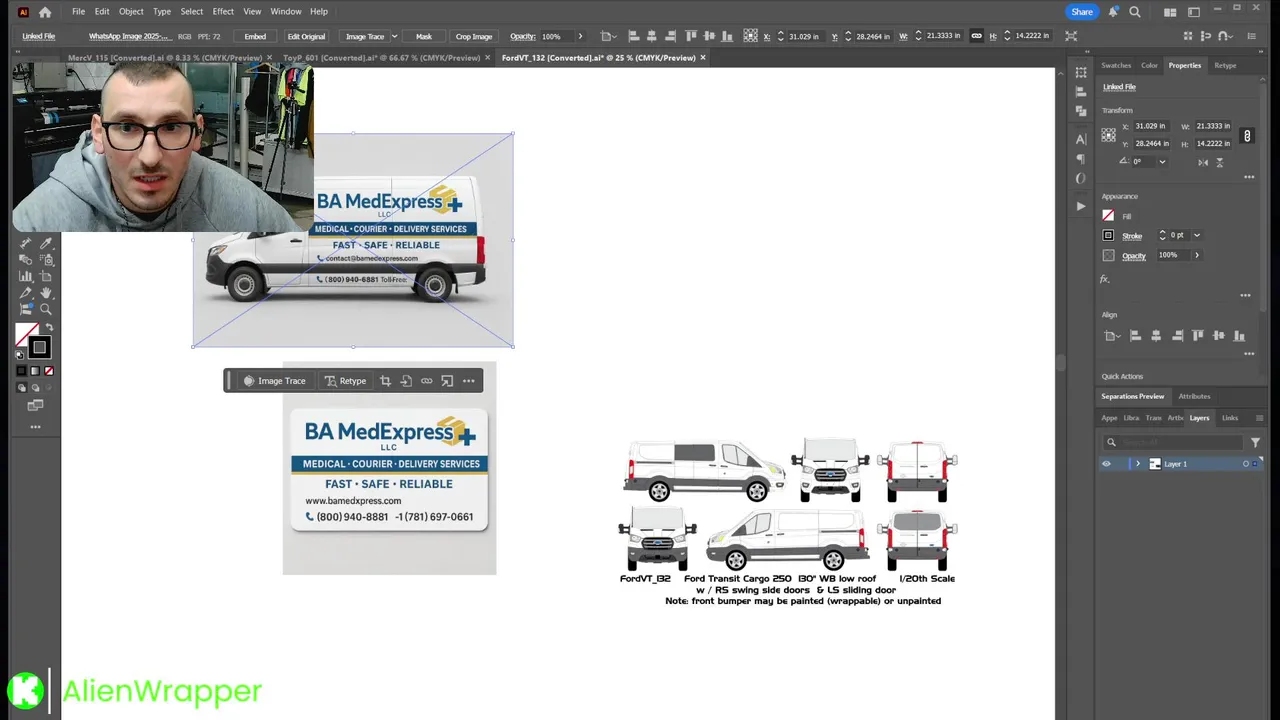The height and width of the screenshot is (720, 1280).
Task: Reset default fill and stroke icon
Action: coord(19,355)
